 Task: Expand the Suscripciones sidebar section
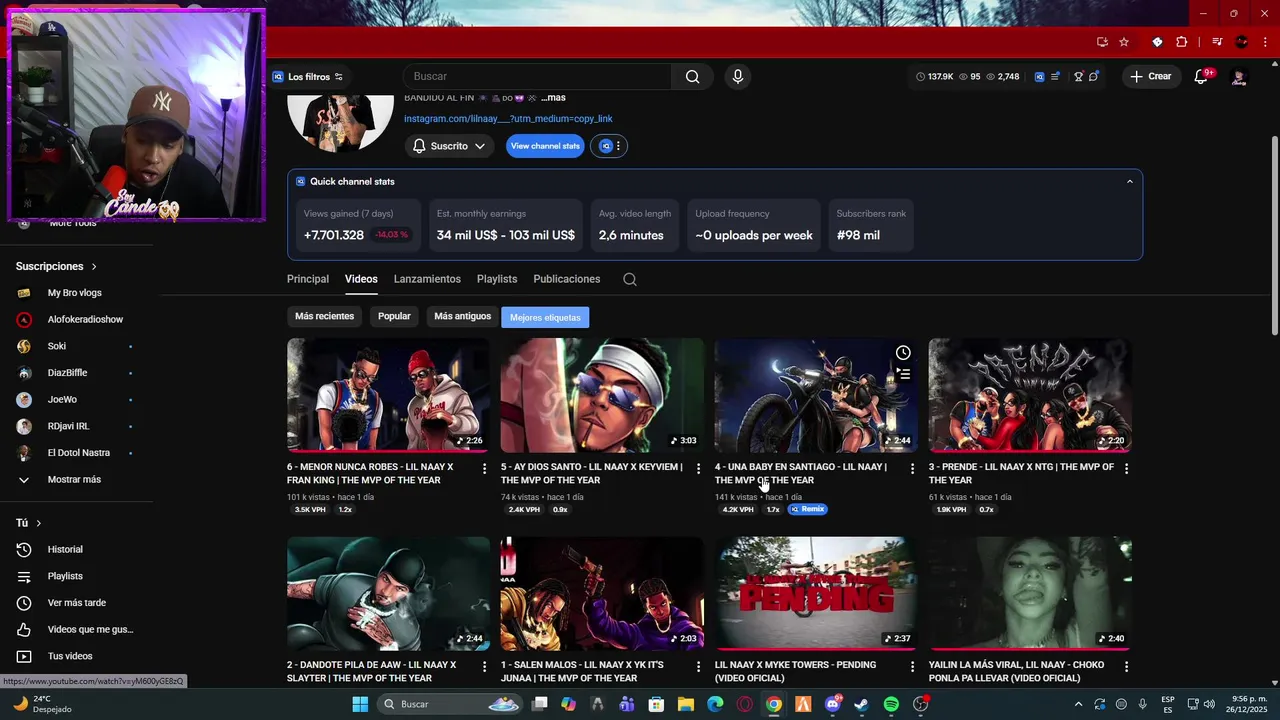pyautogui.click(x=57, y=266)
